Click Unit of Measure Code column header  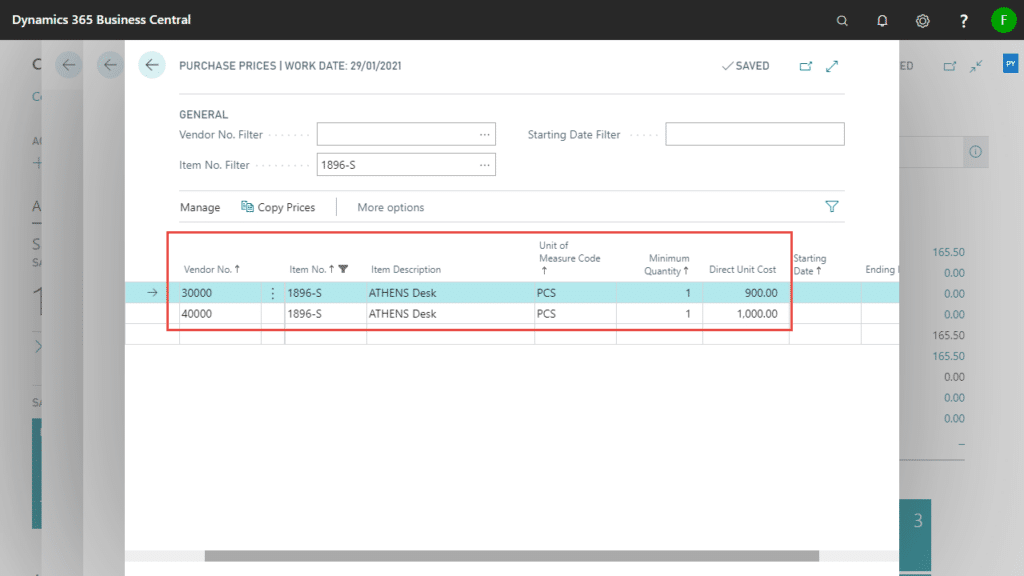[x=569, y=257]
